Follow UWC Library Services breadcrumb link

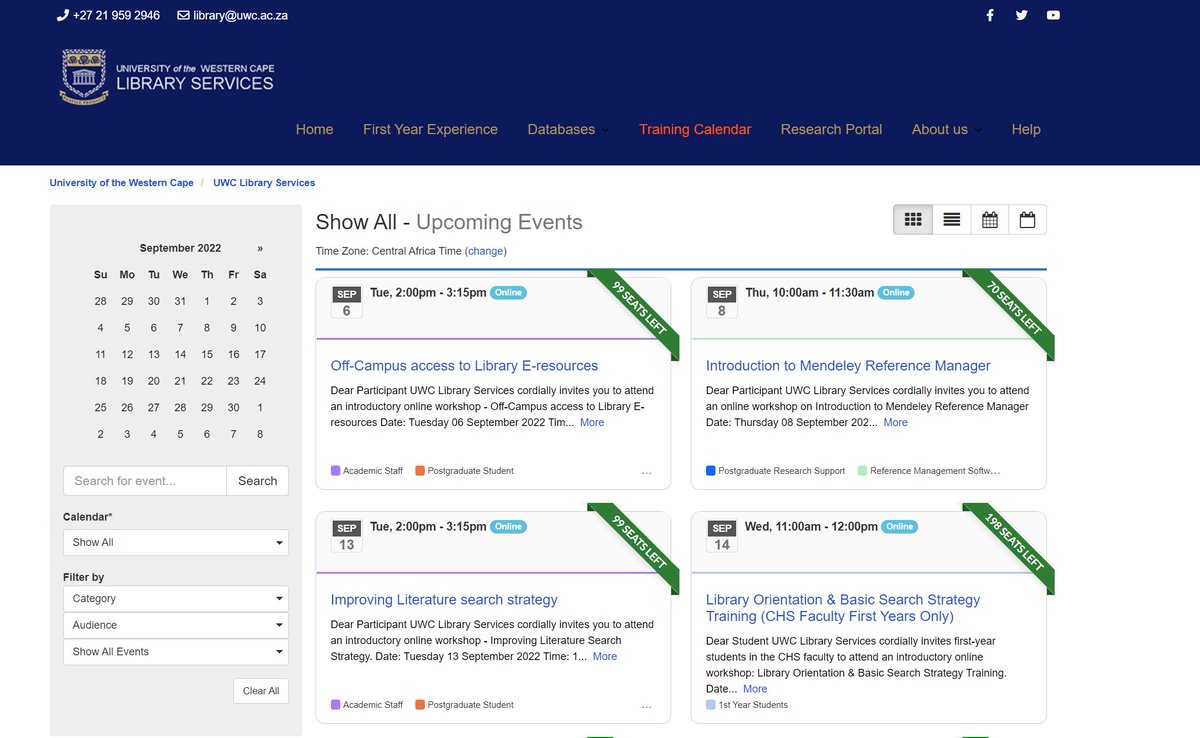point(264,183)
